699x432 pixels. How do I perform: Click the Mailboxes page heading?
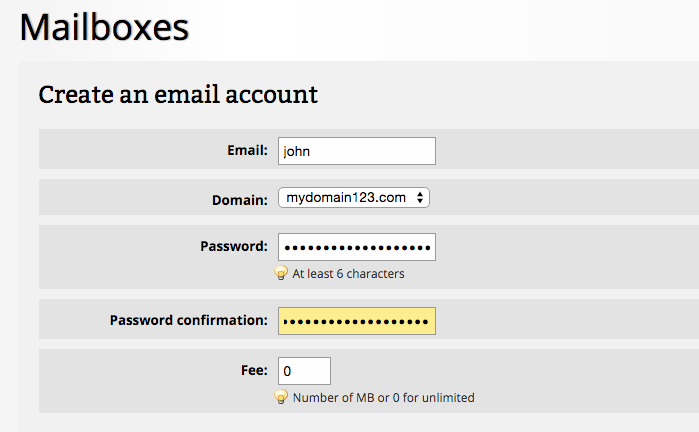(104, 27)
